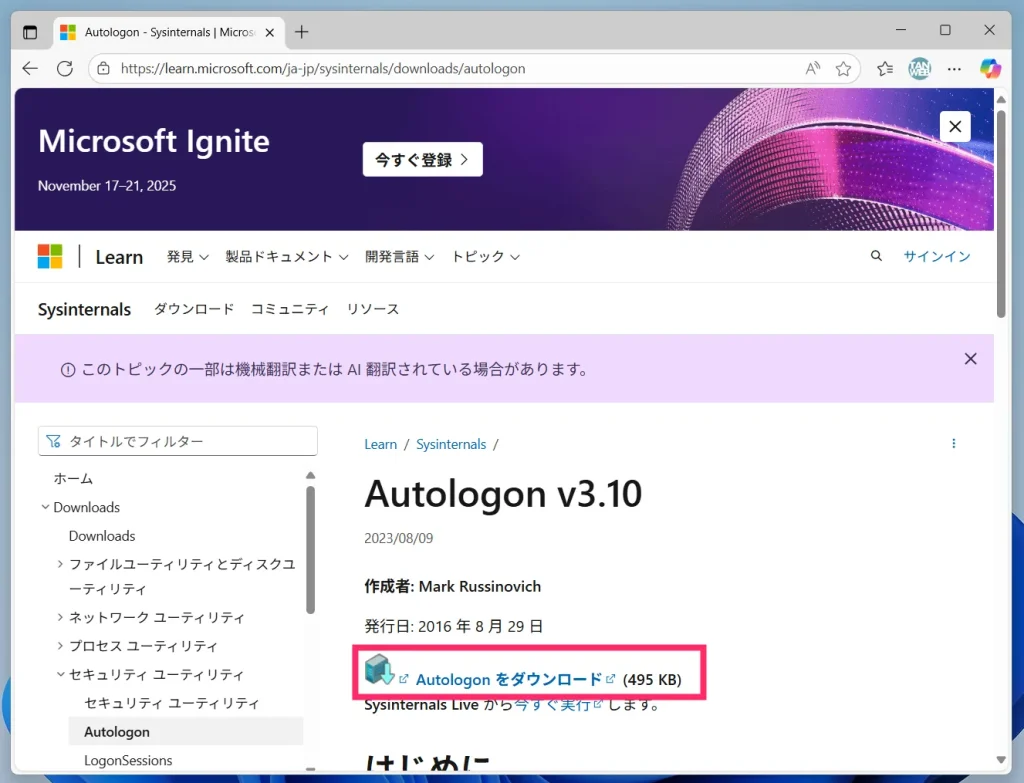The width and height of the screenshot is (1024, 783).
Task: Open the ダウンロード Sysinternals menu item
Action: click(194, 309)
